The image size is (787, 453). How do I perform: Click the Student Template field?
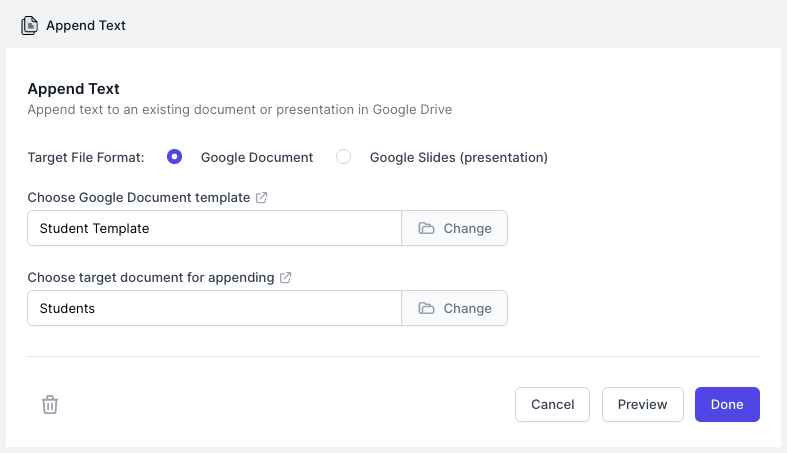coord(215,228)
